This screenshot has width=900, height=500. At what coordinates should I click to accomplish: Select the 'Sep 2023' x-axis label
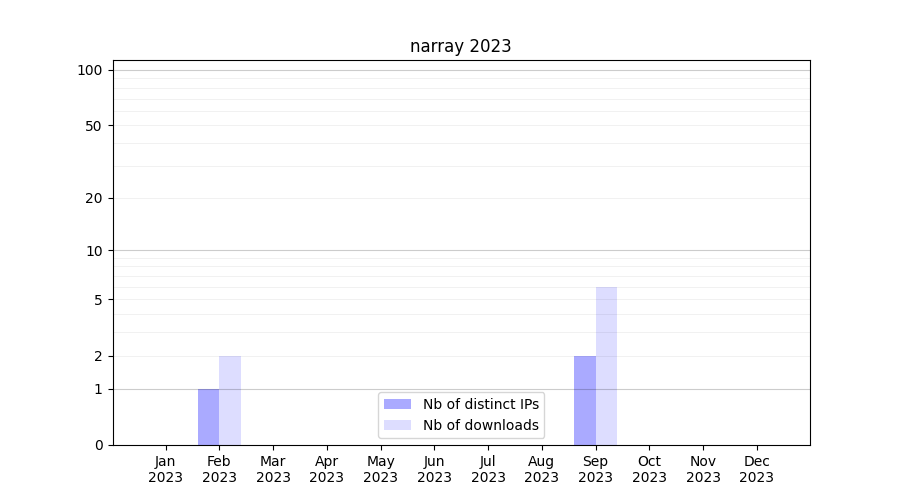595,469
